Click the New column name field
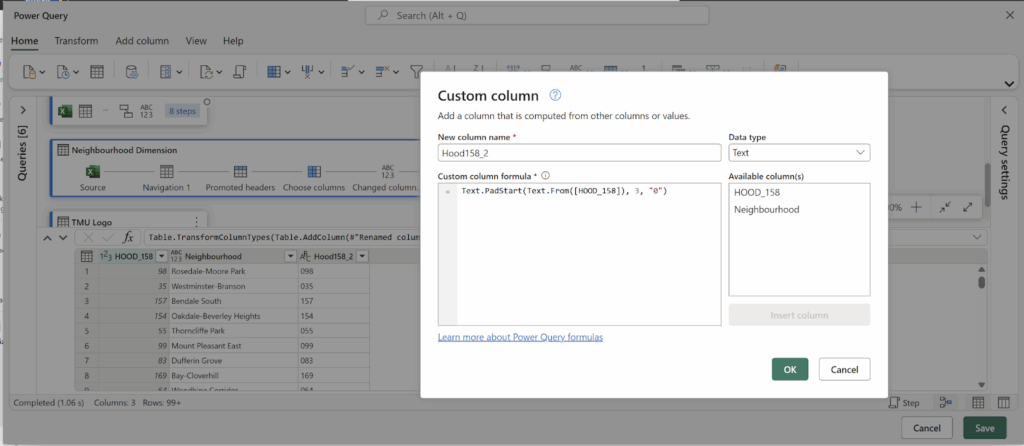Image resolution: width=1024 pixels, height=446 pixels. [x=579, y=153]
